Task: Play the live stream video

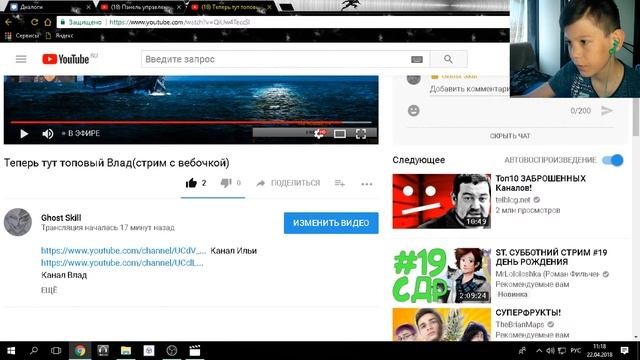Action: 24,133
